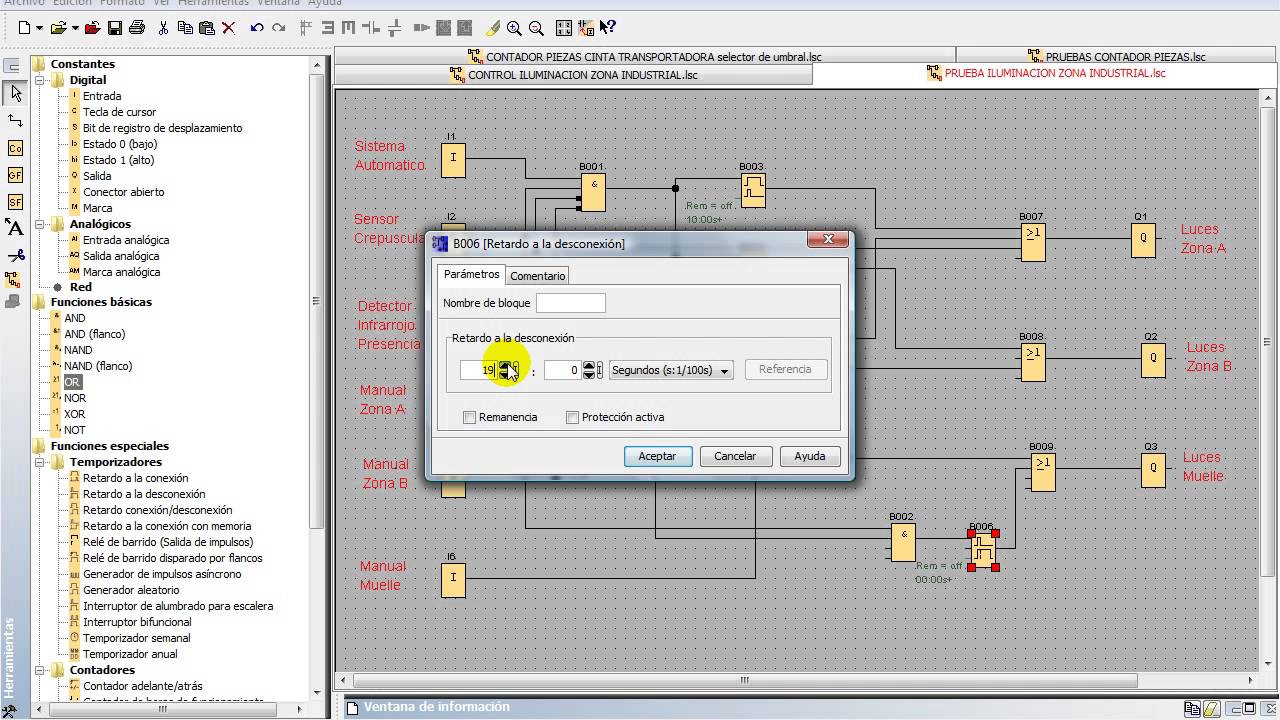The height and width of the screenshot is (720, 1280).
Task: Open the Segundos time unit dropdown
Action: [x=671, y=370]
